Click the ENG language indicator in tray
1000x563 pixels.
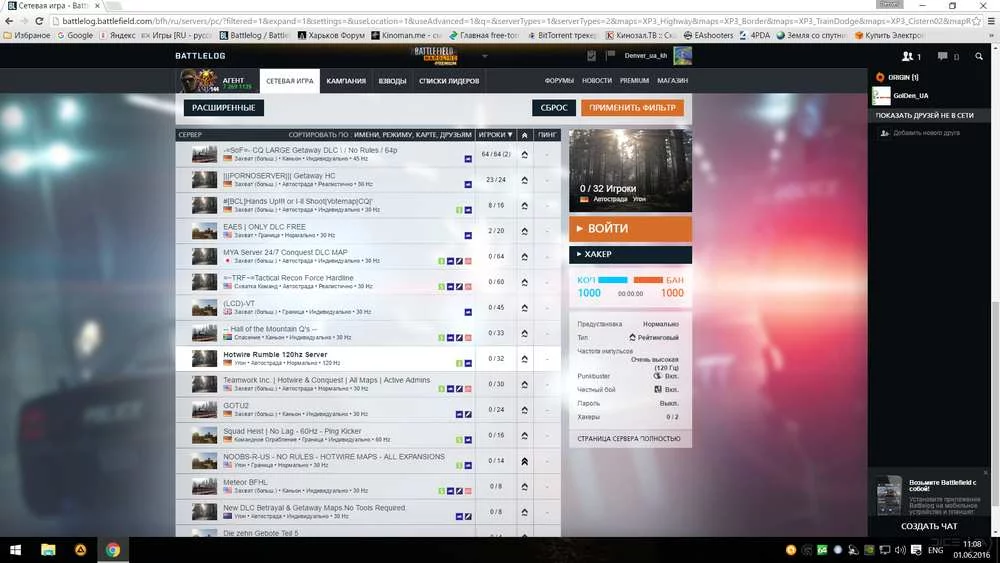935,550
